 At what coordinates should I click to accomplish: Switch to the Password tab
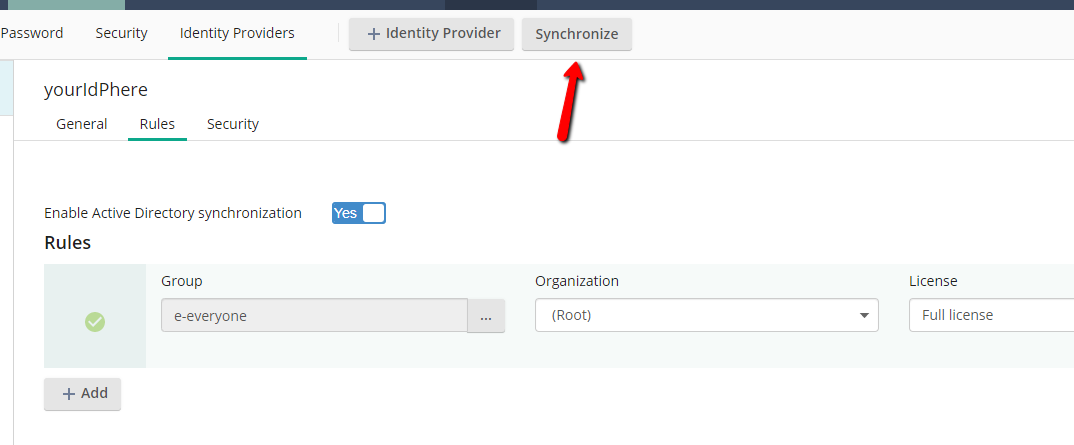[x=32, y=33]
